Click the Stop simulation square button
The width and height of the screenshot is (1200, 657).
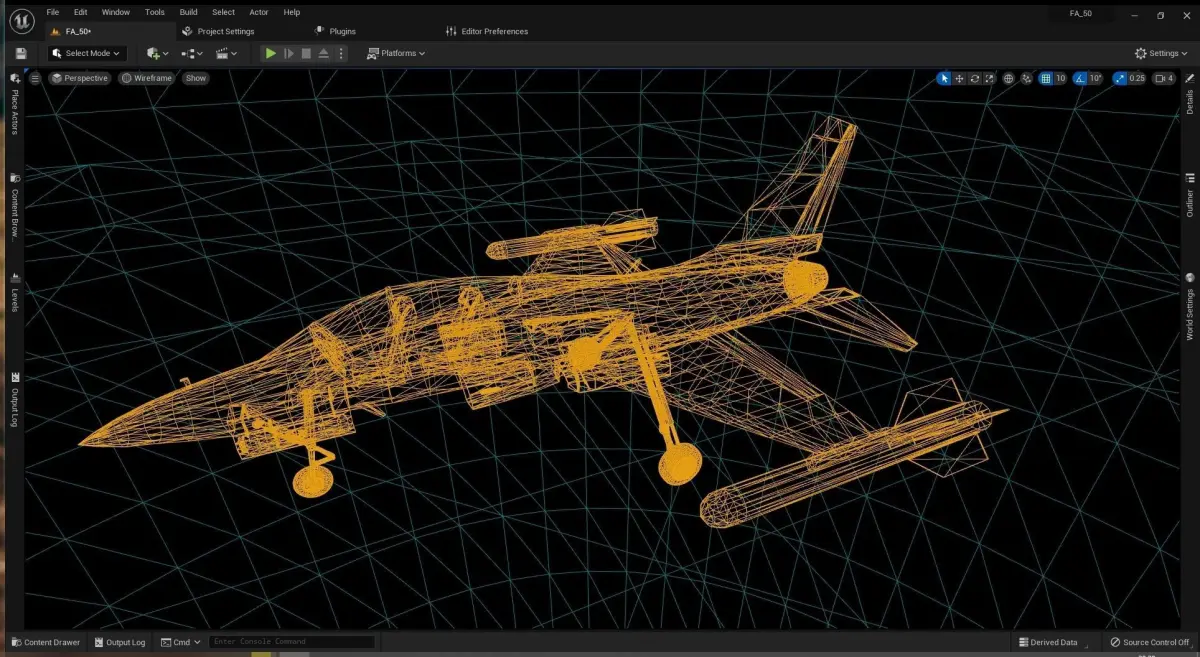pos(306,53)
